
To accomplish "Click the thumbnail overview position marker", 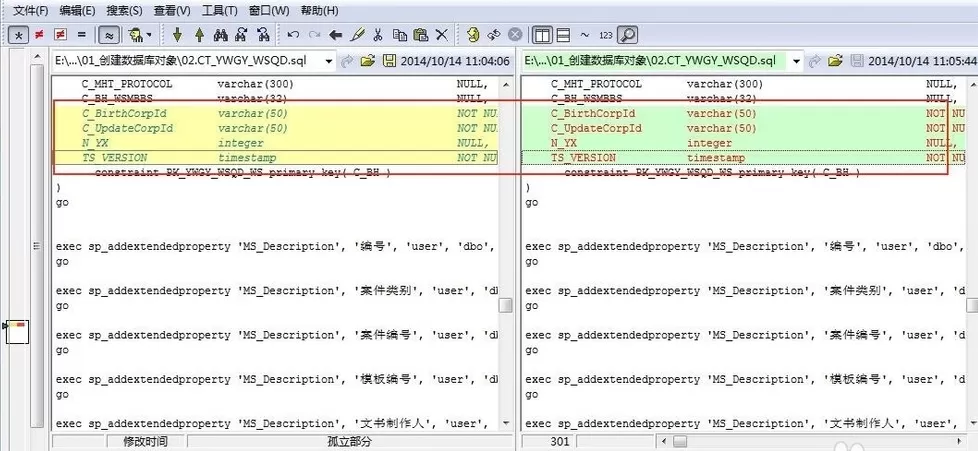I will 17,332.
